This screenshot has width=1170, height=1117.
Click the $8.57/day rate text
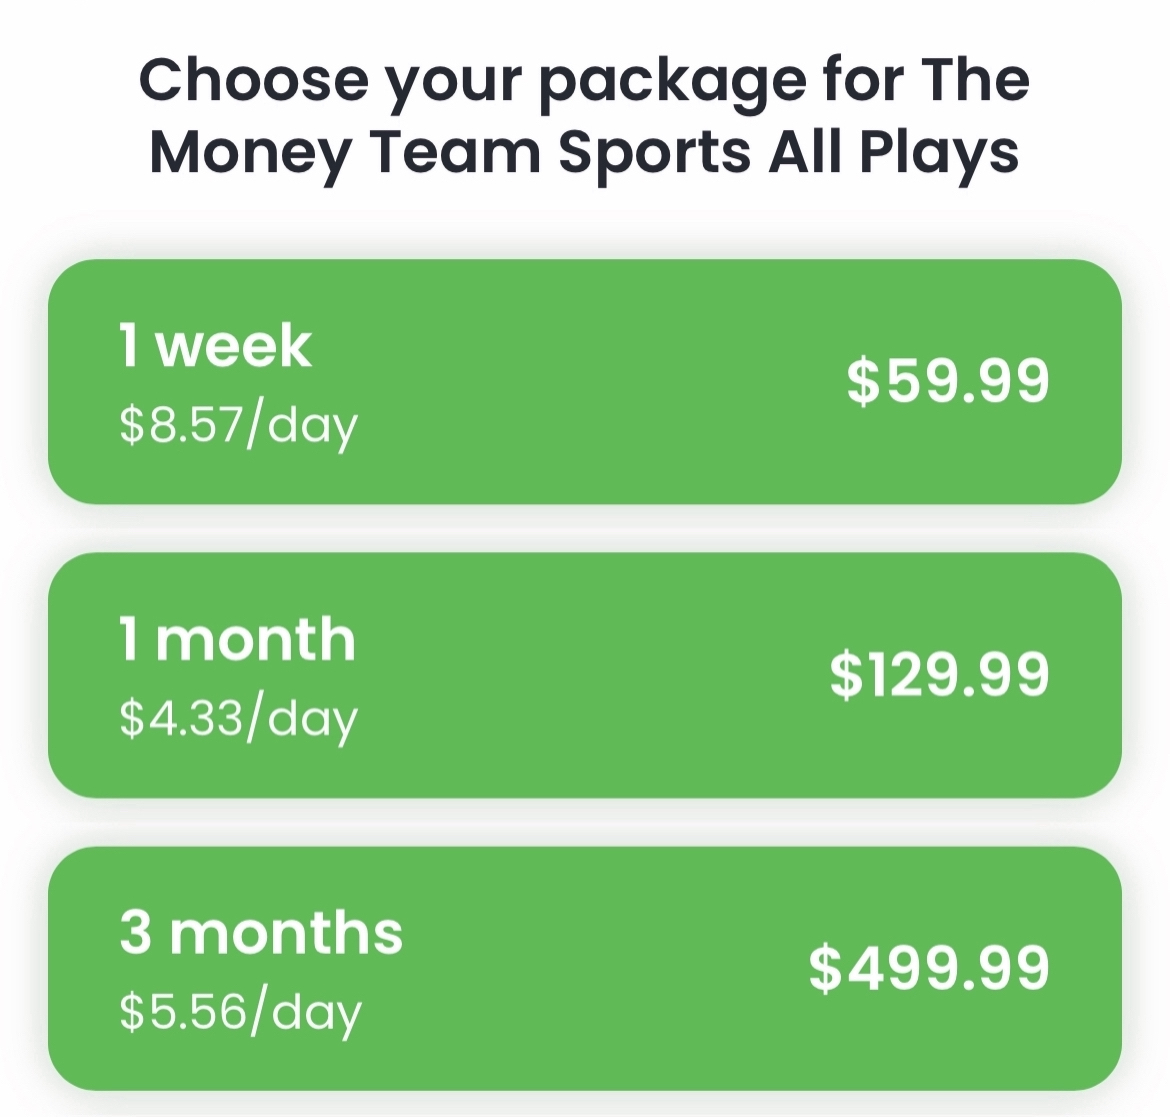pos(238,425)
